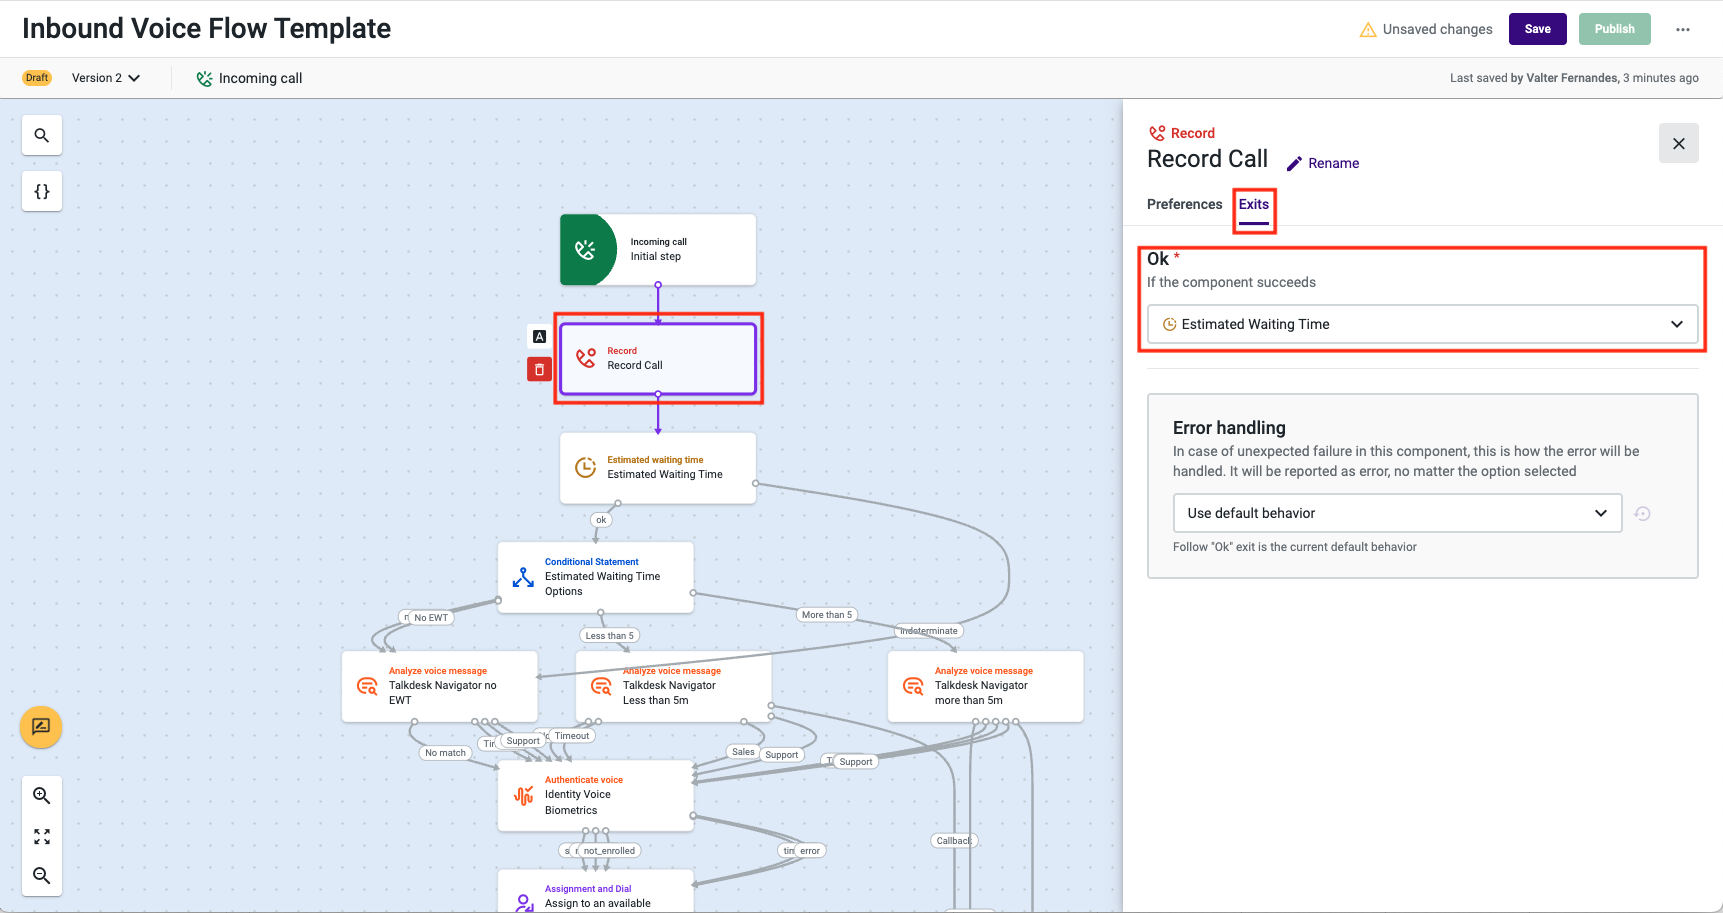Viewport: 1723px width, 913px height.
Task: Click the Conditional Statement branch icon
Action: [523, 577]
